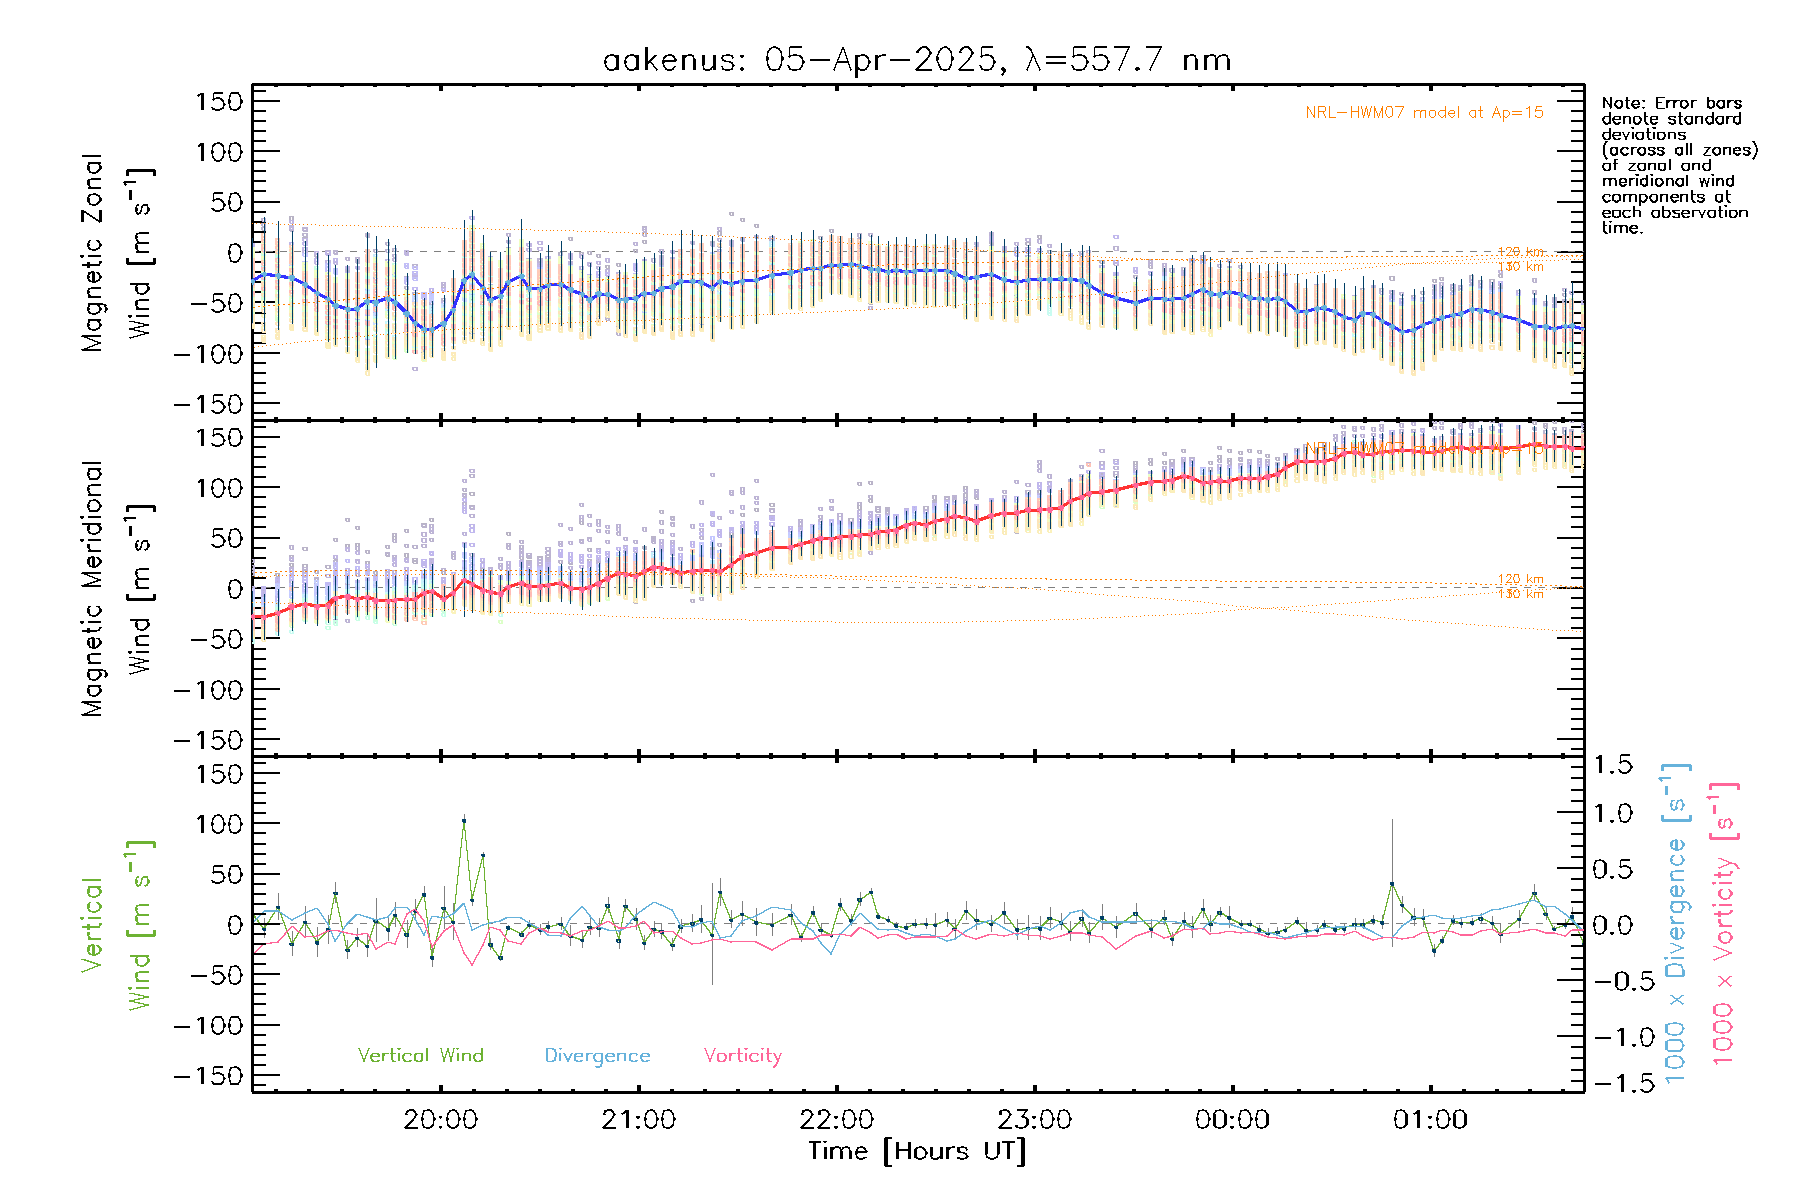Click the tallest vertical wind peak after 20:00
1800x1200 pixels.
pos(464,820)
